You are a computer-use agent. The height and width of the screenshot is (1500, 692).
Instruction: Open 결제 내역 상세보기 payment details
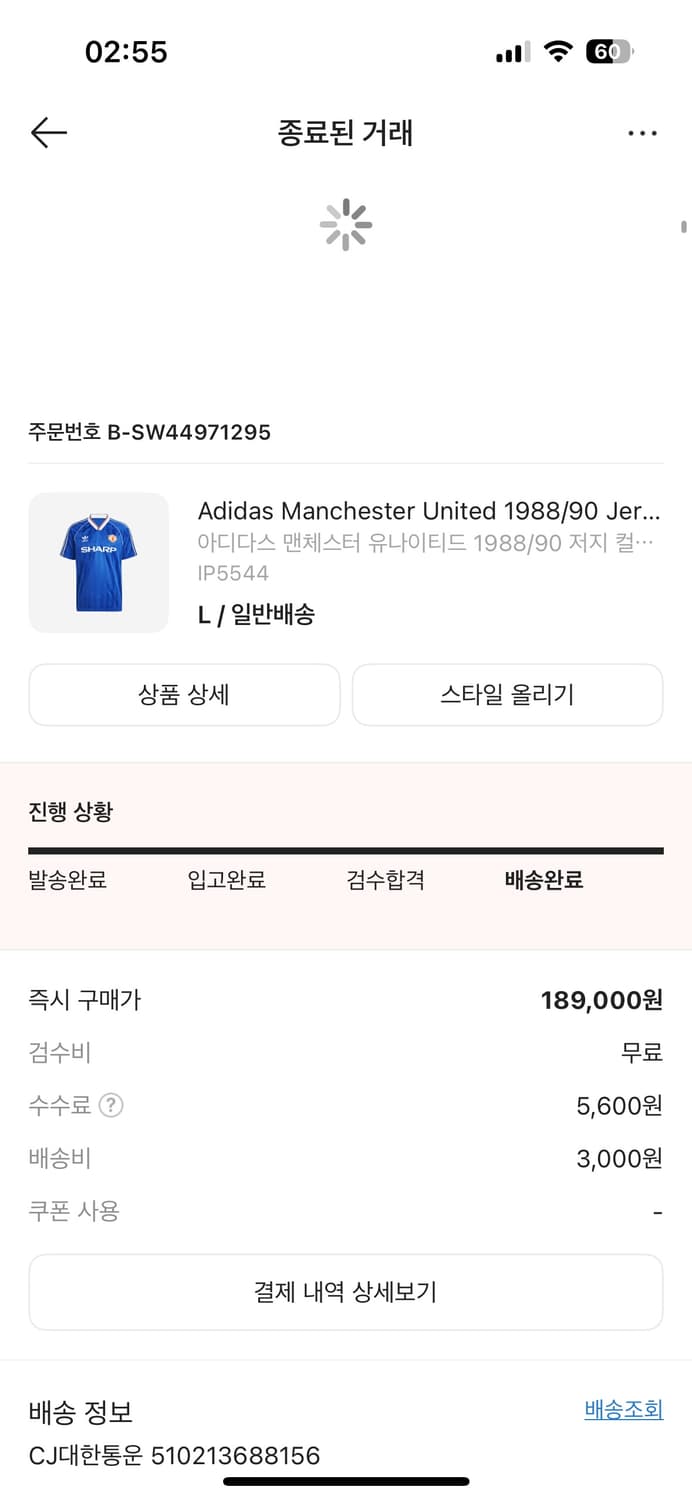point(346,1292)
